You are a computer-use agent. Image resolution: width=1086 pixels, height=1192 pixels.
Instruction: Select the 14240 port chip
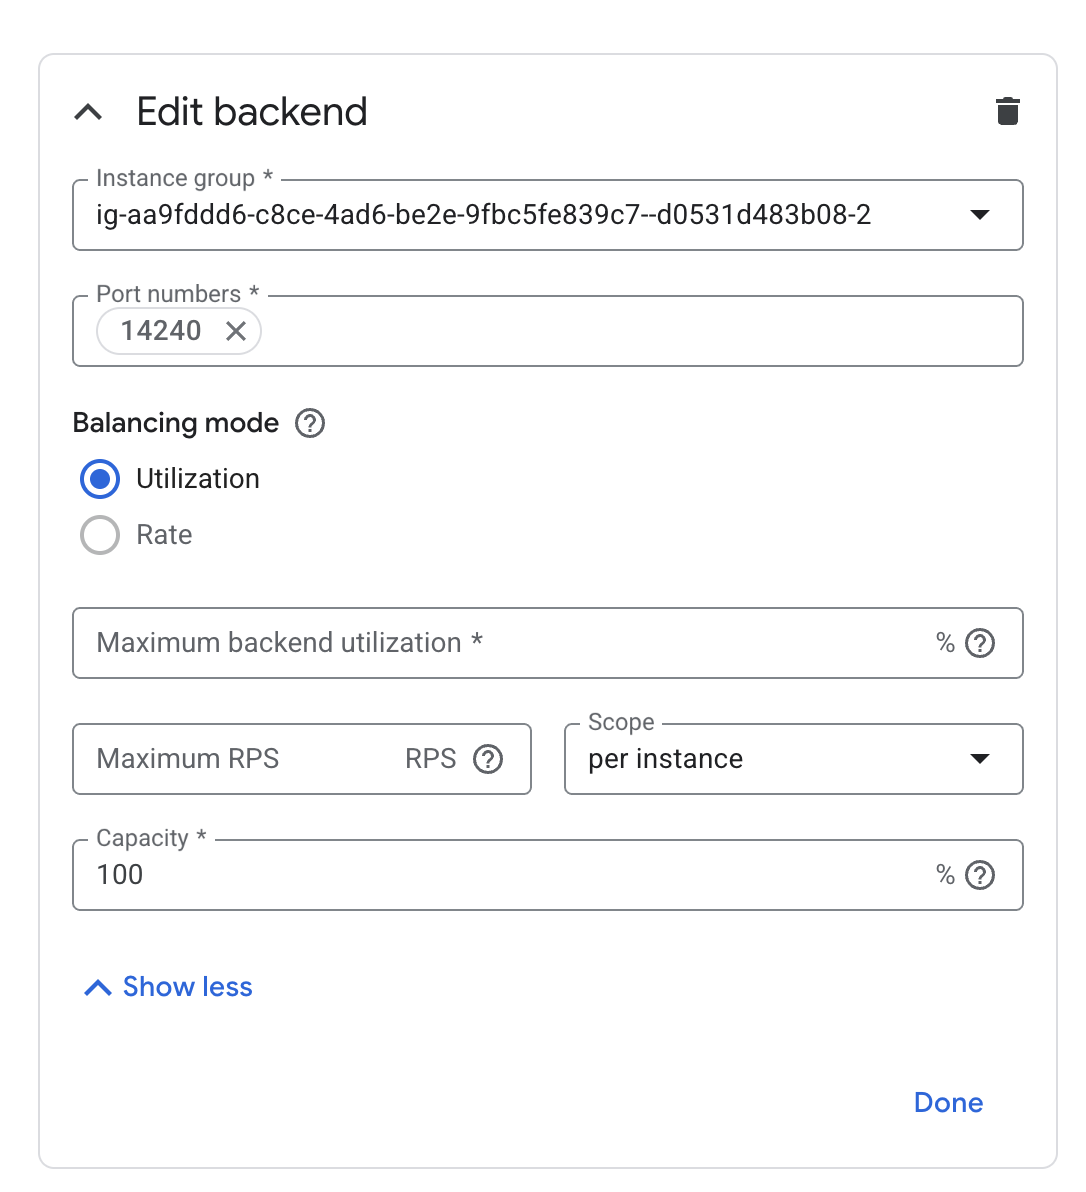pos(160,331)
